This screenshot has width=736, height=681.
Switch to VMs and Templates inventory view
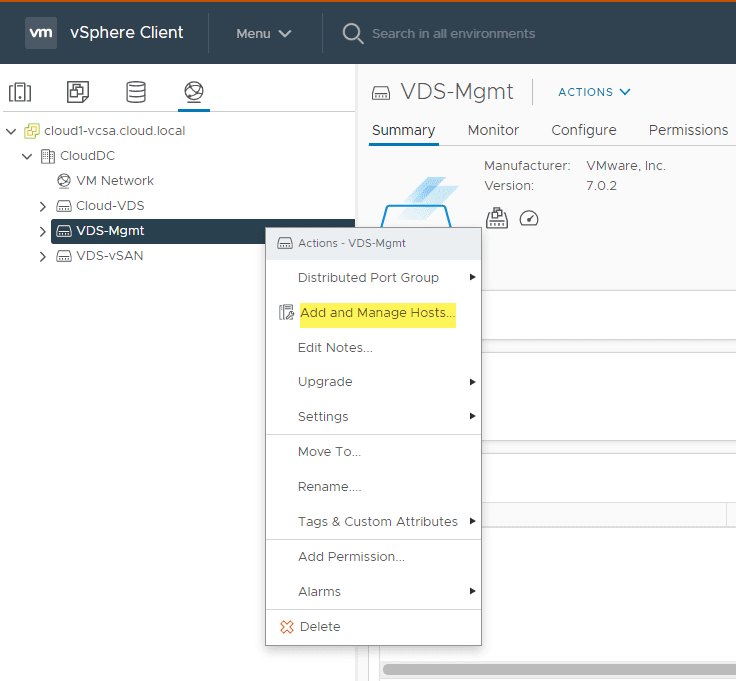pyautogui.click(x=78, y=93)
